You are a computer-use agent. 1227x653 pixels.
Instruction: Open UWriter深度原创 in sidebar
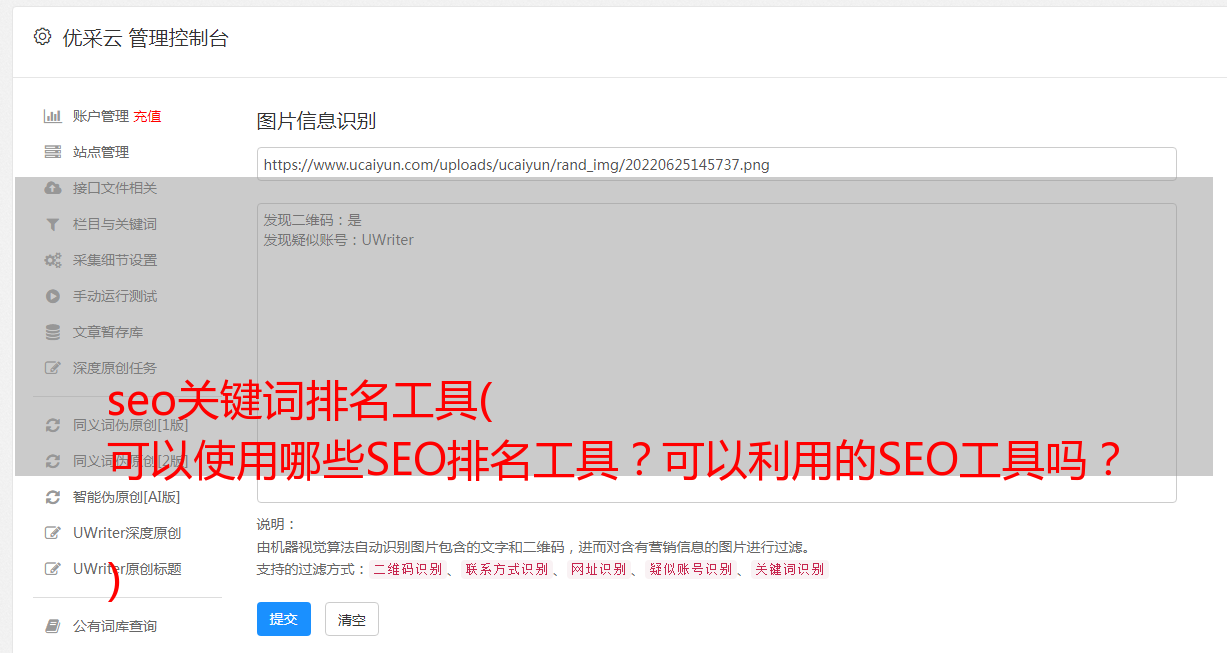[127, 533]
